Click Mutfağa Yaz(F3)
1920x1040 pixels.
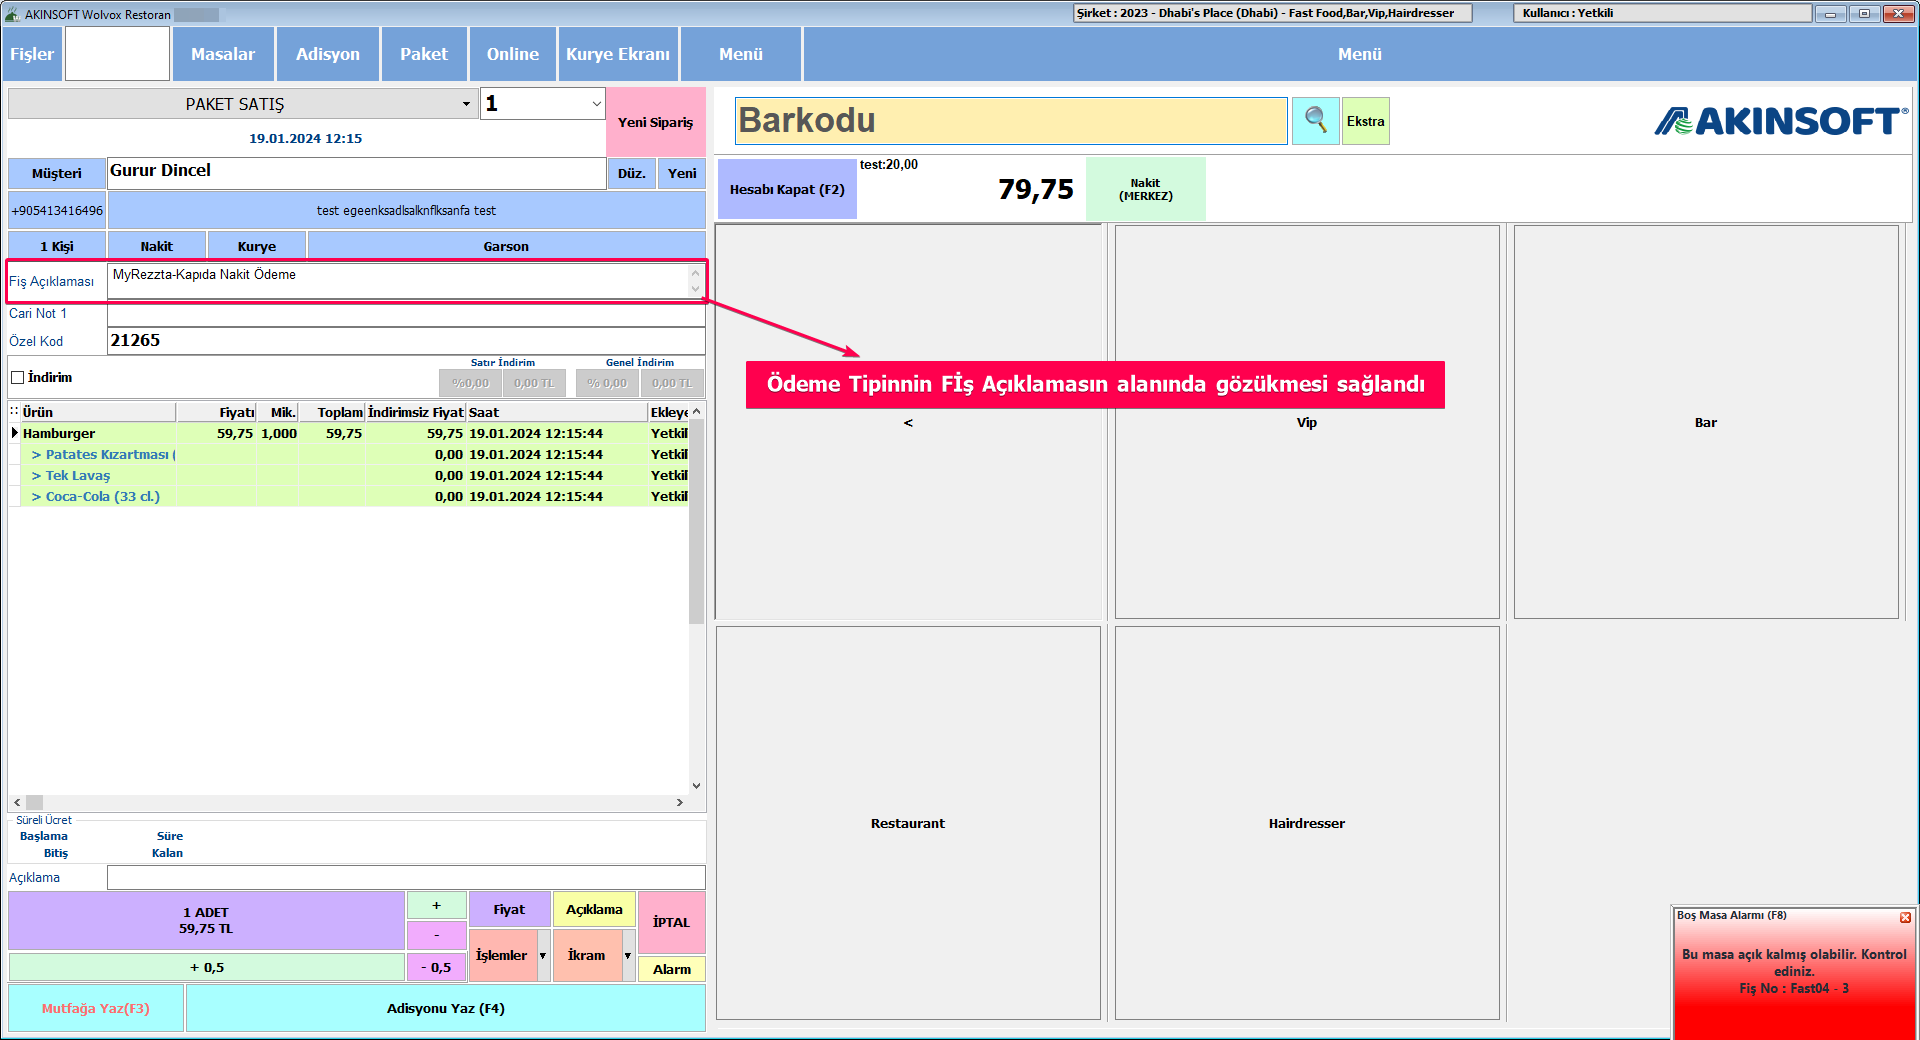point(96,1008)
